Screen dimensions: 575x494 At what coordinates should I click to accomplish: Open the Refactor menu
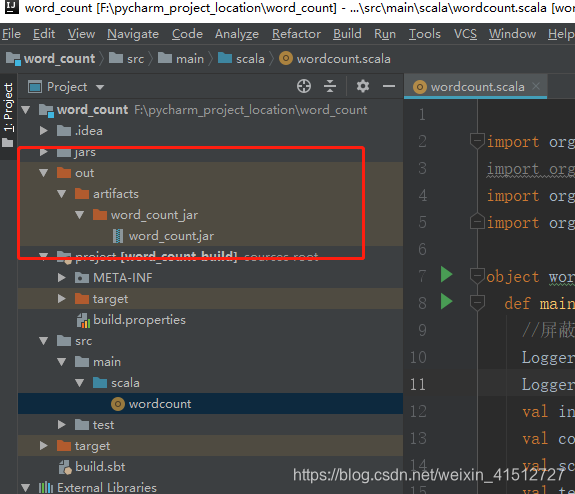[296, 34]
